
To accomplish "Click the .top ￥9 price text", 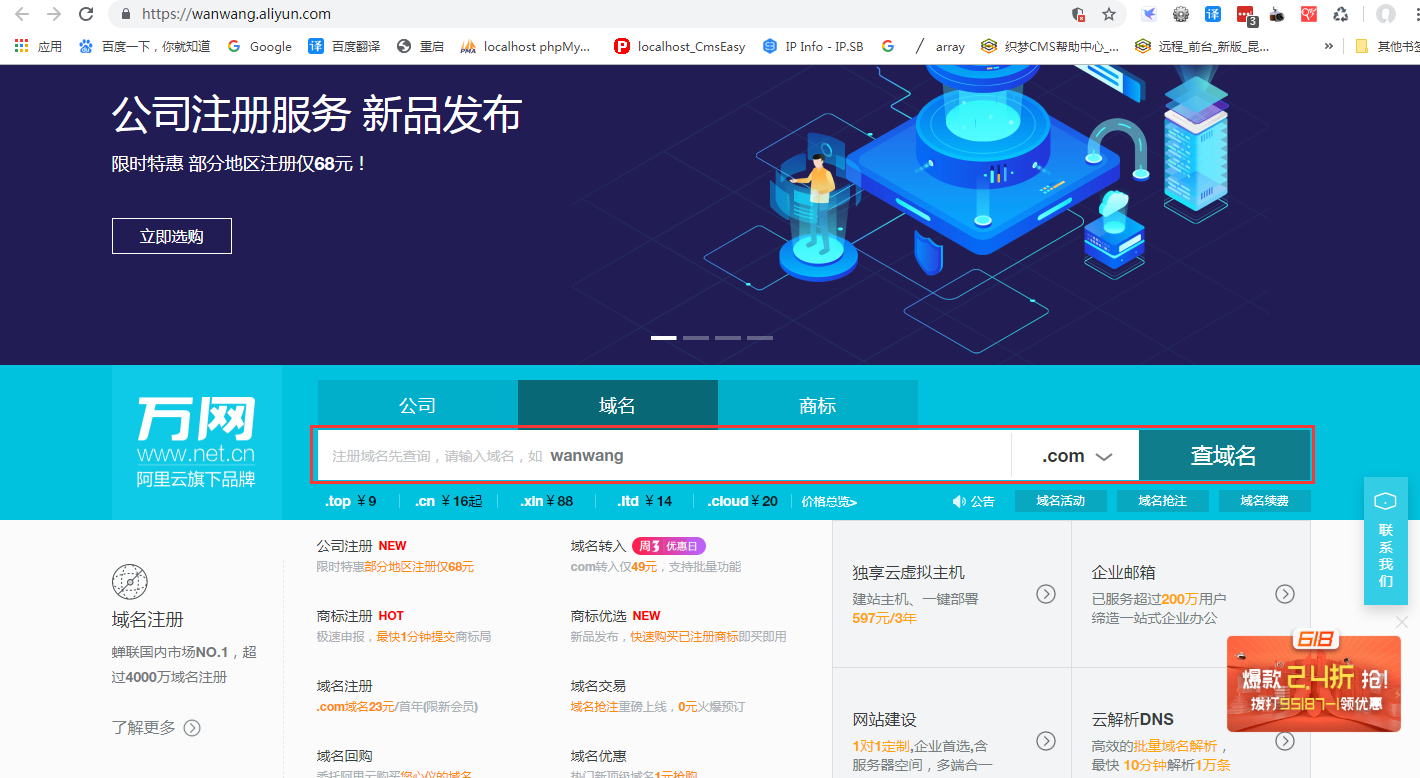I will click(x=351, y=501).
